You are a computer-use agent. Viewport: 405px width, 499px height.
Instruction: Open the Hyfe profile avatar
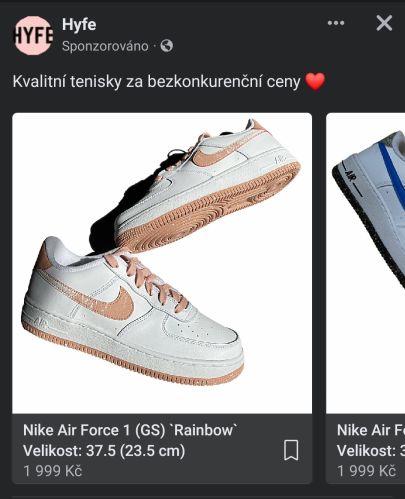click(33, 35)
